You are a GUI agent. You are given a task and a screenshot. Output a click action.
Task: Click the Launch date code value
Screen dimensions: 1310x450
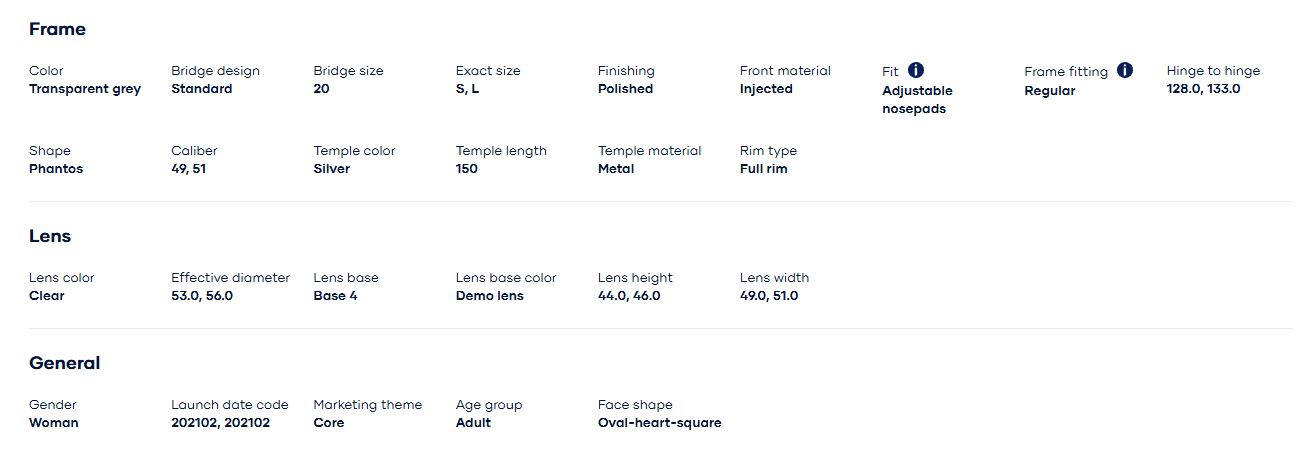click(220, 423)
